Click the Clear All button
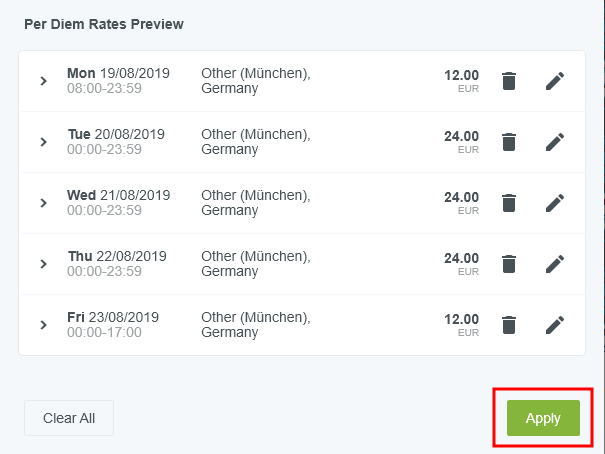 pos(69,418)
